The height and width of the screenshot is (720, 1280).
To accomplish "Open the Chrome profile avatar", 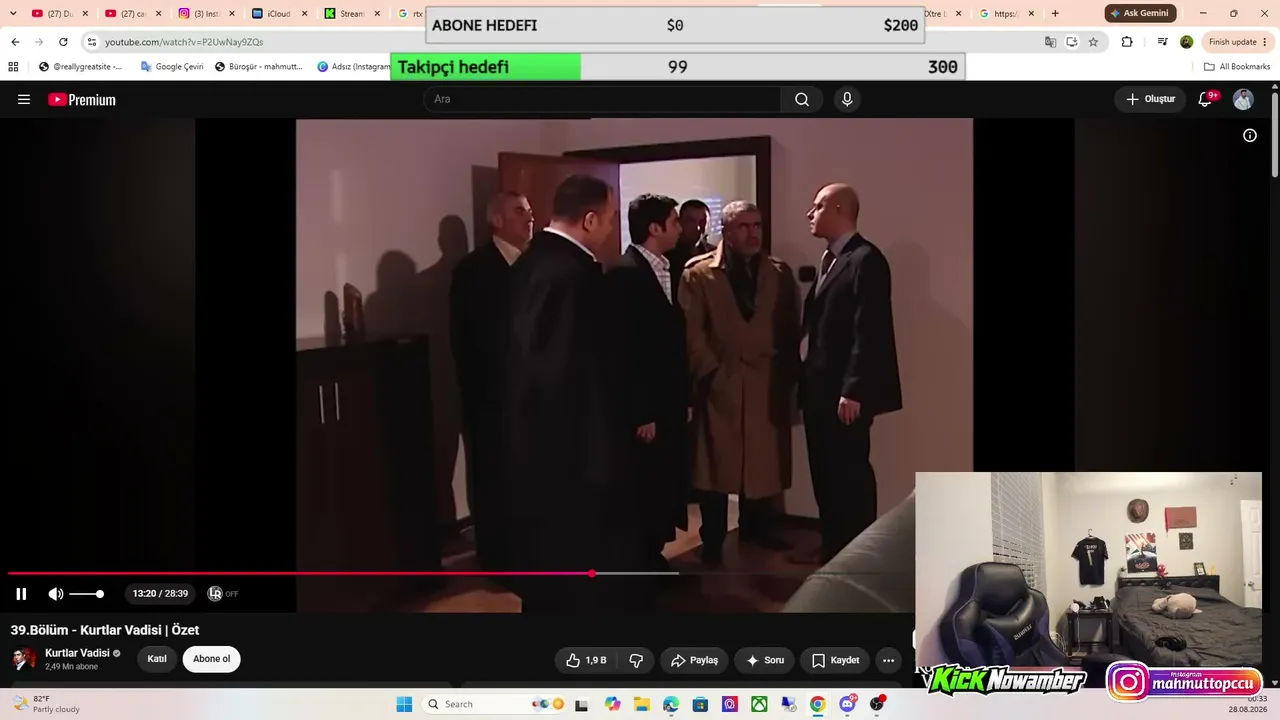I will pyautogui.click(x=1186, y=42).
